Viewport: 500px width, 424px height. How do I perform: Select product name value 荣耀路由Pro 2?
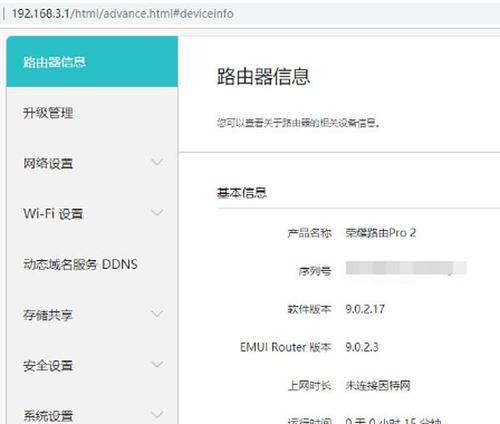(x=380, y=233)
